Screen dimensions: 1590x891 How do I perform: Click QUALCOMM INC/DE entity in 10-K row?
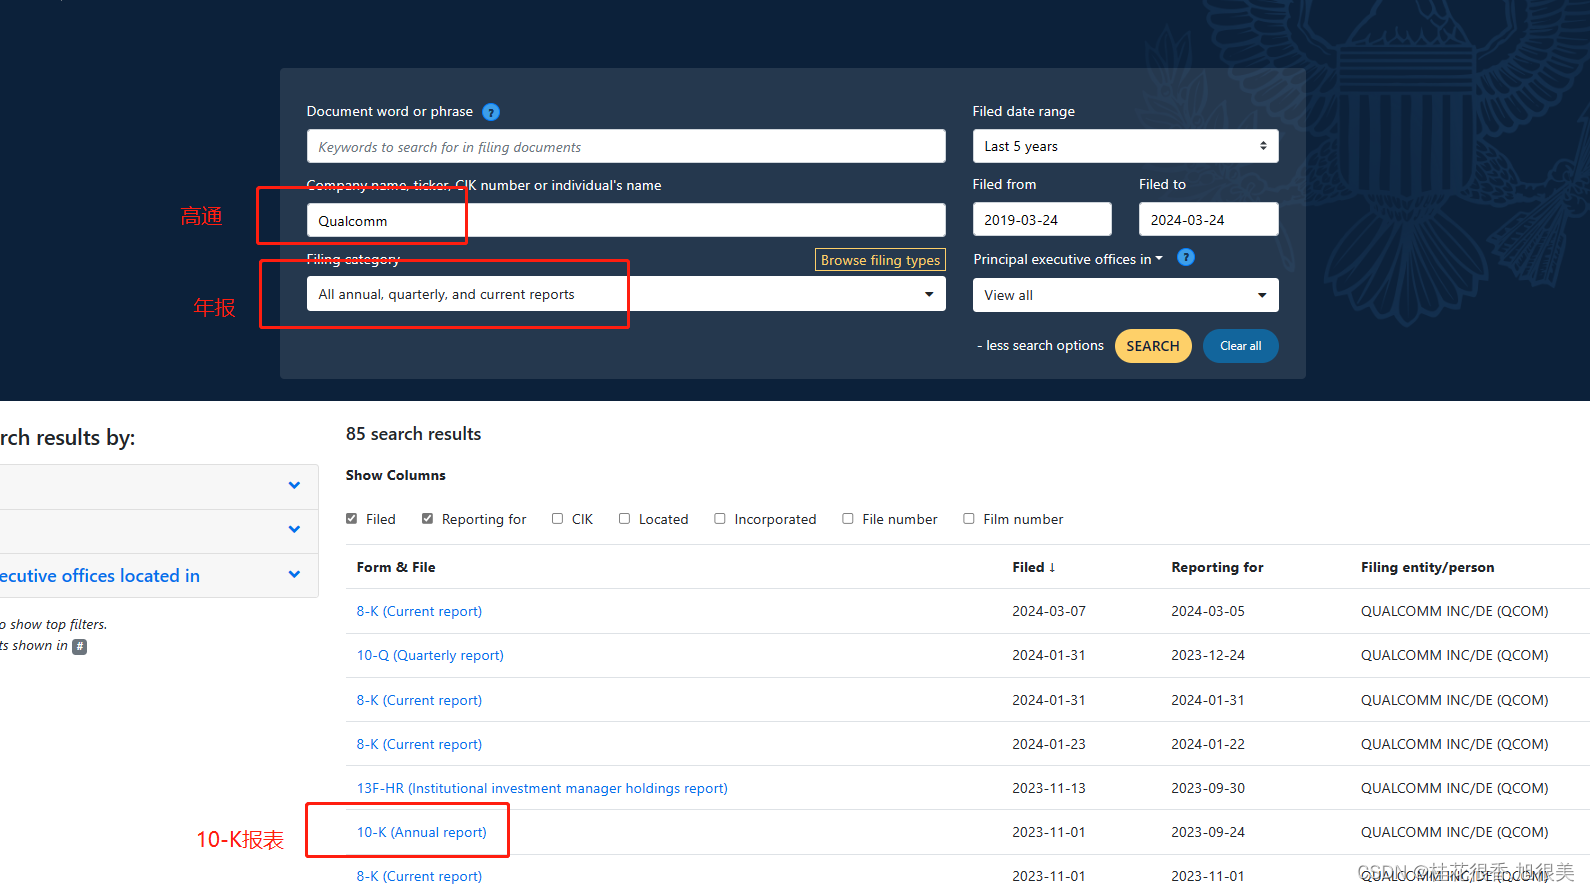(1454, 832)
